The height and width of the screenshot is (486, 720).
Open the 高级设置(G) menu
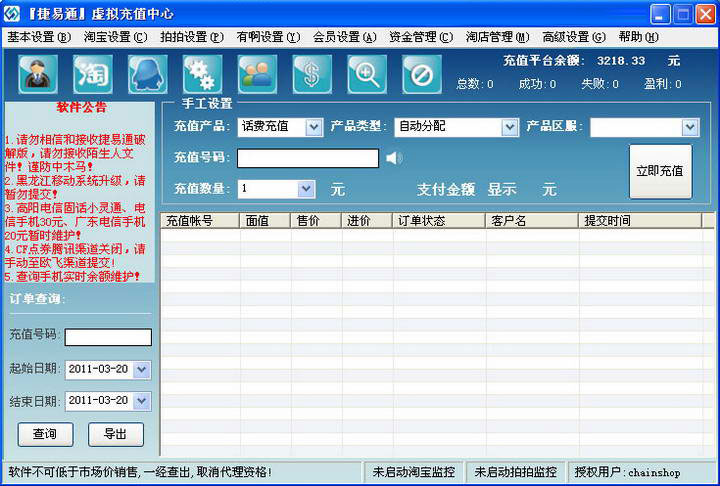click(574, 37)
